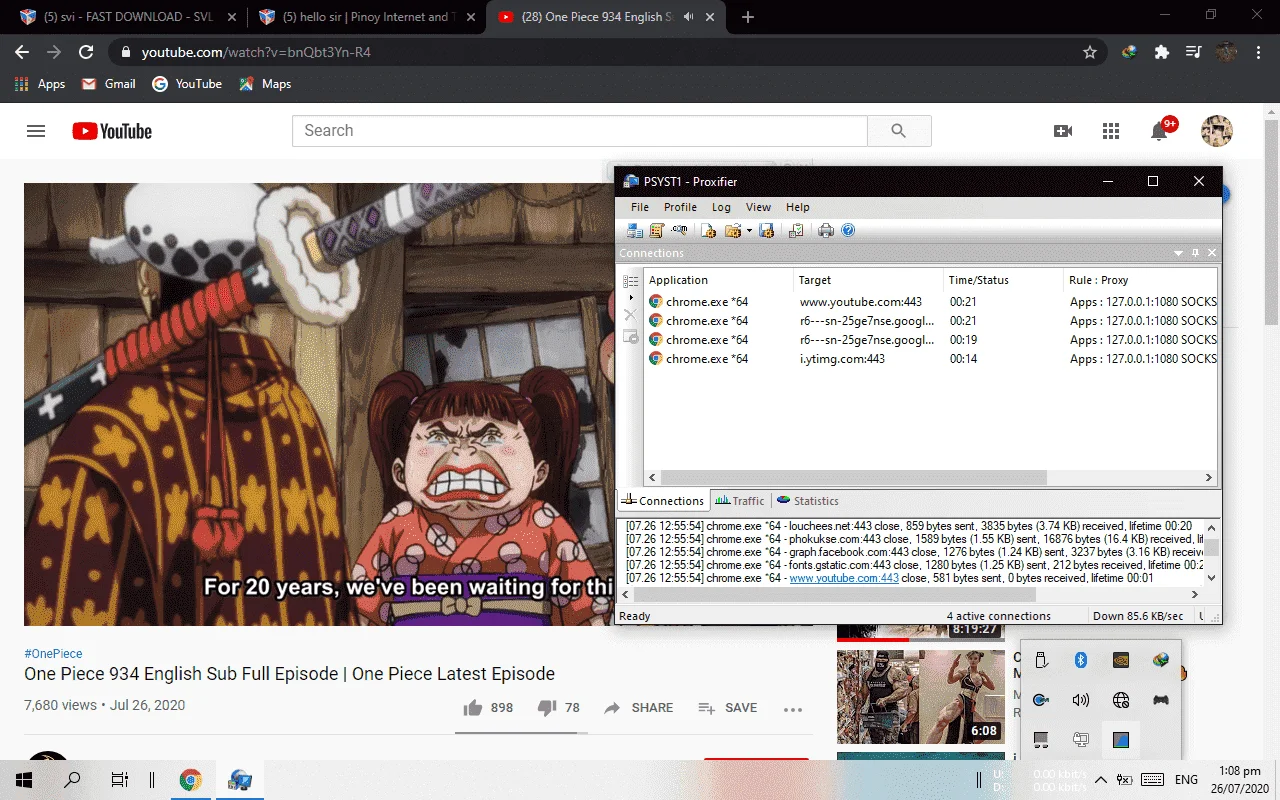Click the SHARE button under the video
Image resolution: width=1280 pixels, height=800 pixels.
coord(638,708)
